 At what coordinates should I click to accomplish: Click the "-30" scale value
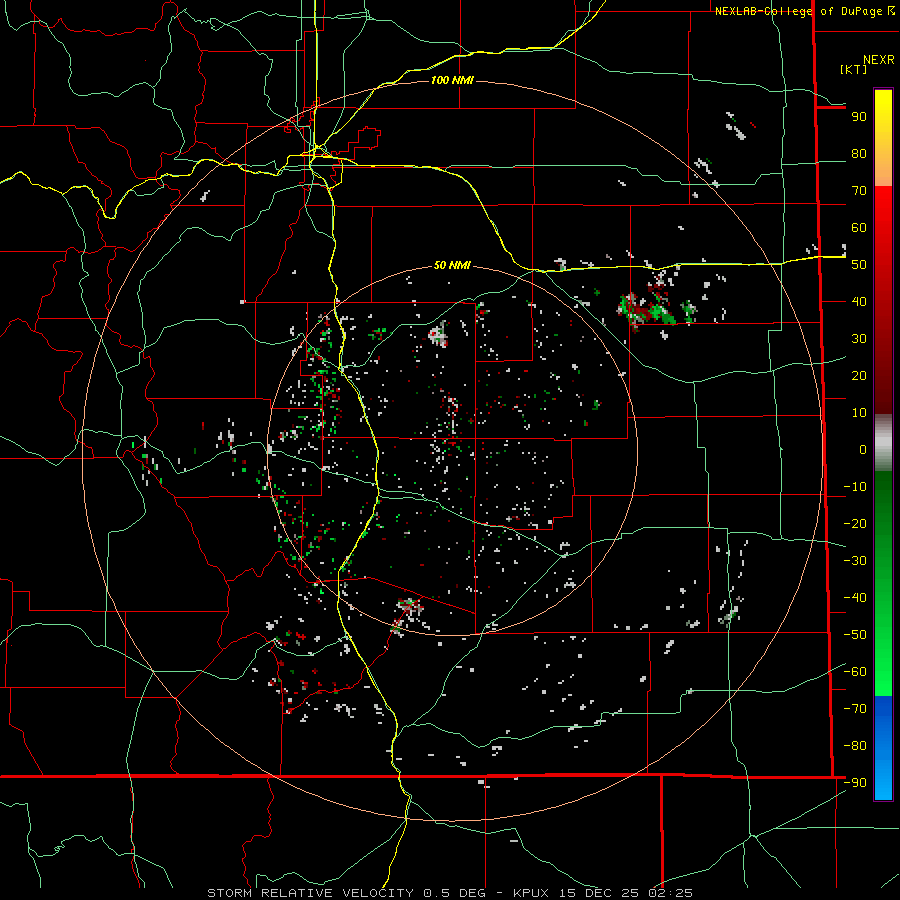855,561
